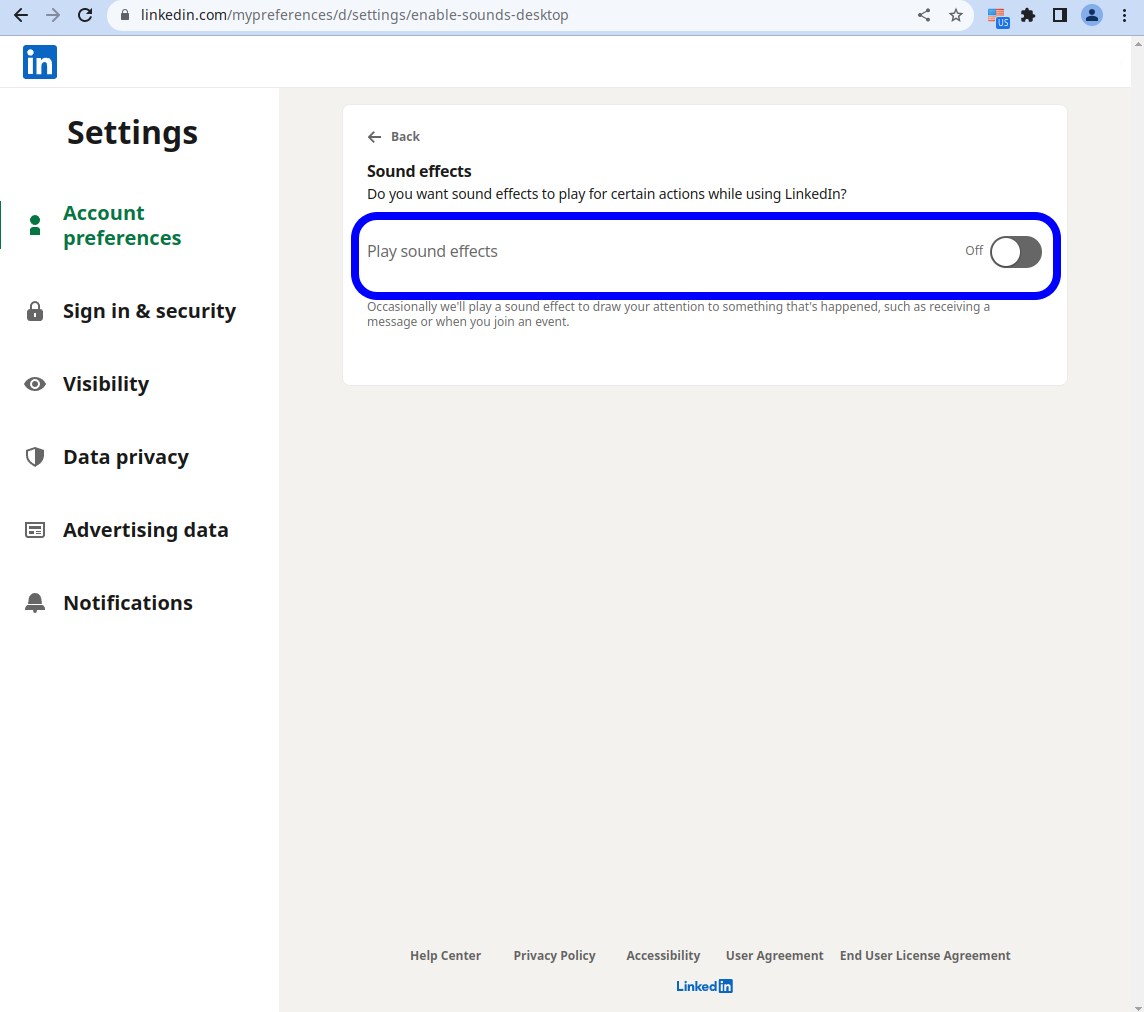Click the page scrollbar down arrow
Image resolution: width=1144 pixels, height=1012 pixels.
1137,1007
